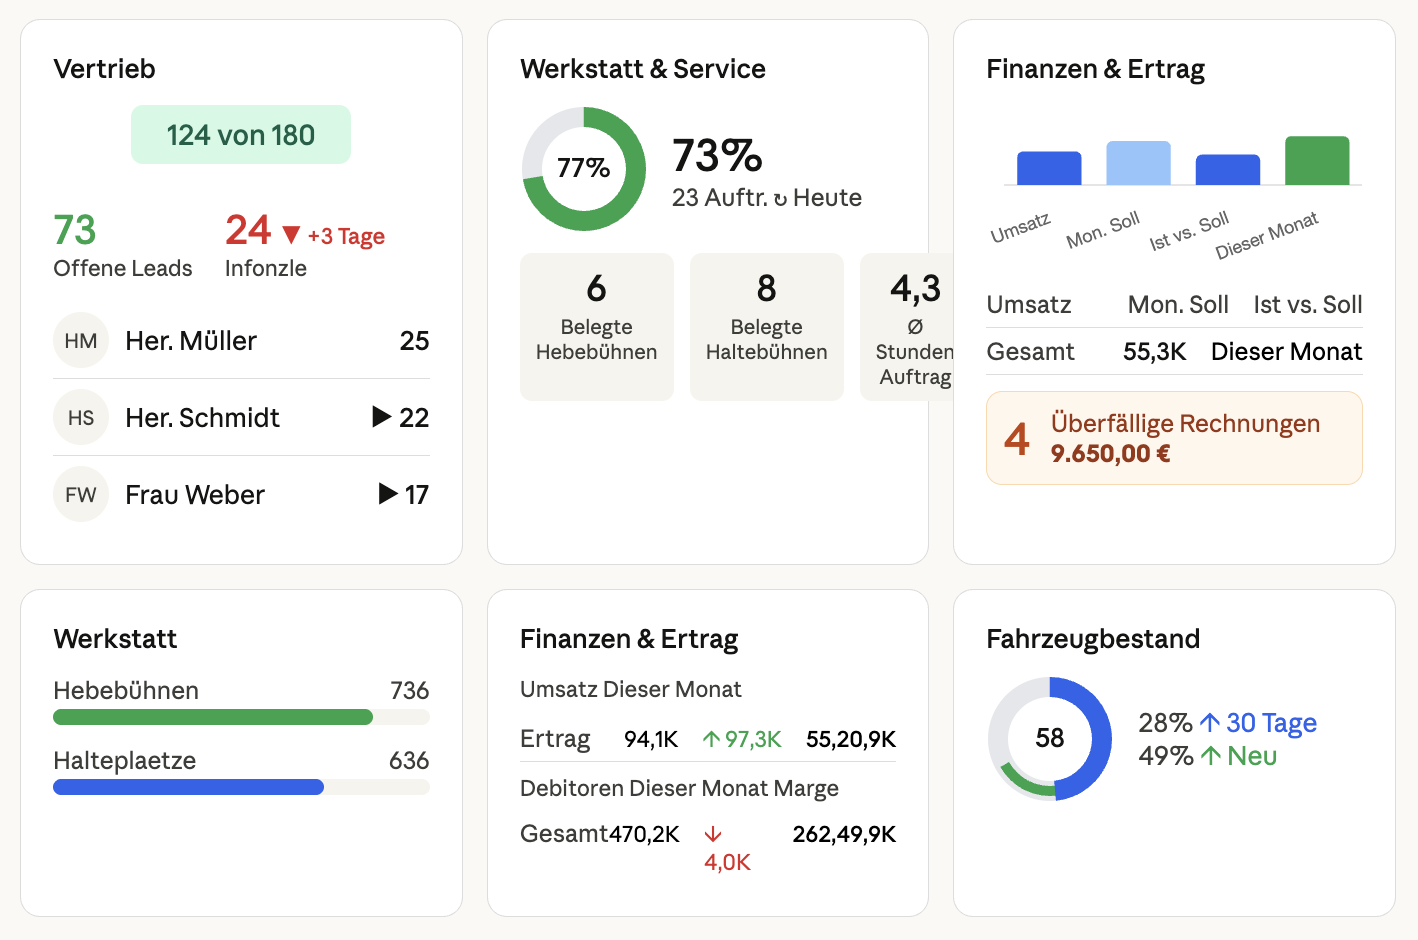Select the Belegte Haltebühnen tile
Viewport: 1418px width, 940px height.
(x=766, y=327)
